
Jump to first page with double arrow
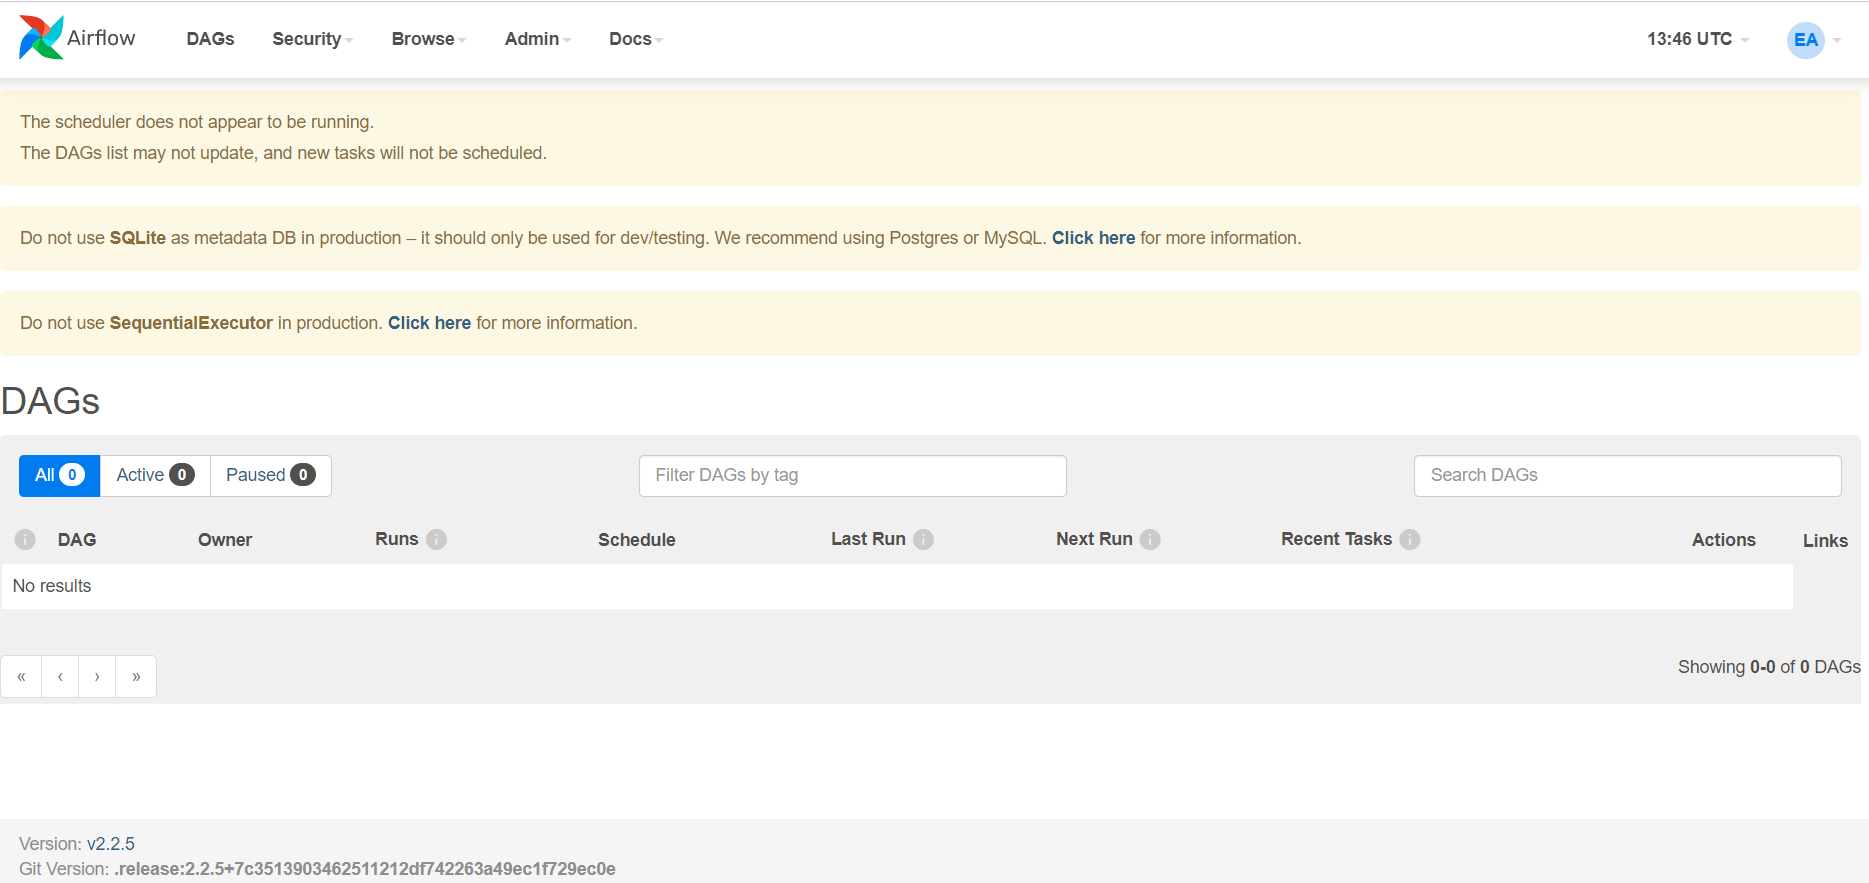click(x=21, y=676)
